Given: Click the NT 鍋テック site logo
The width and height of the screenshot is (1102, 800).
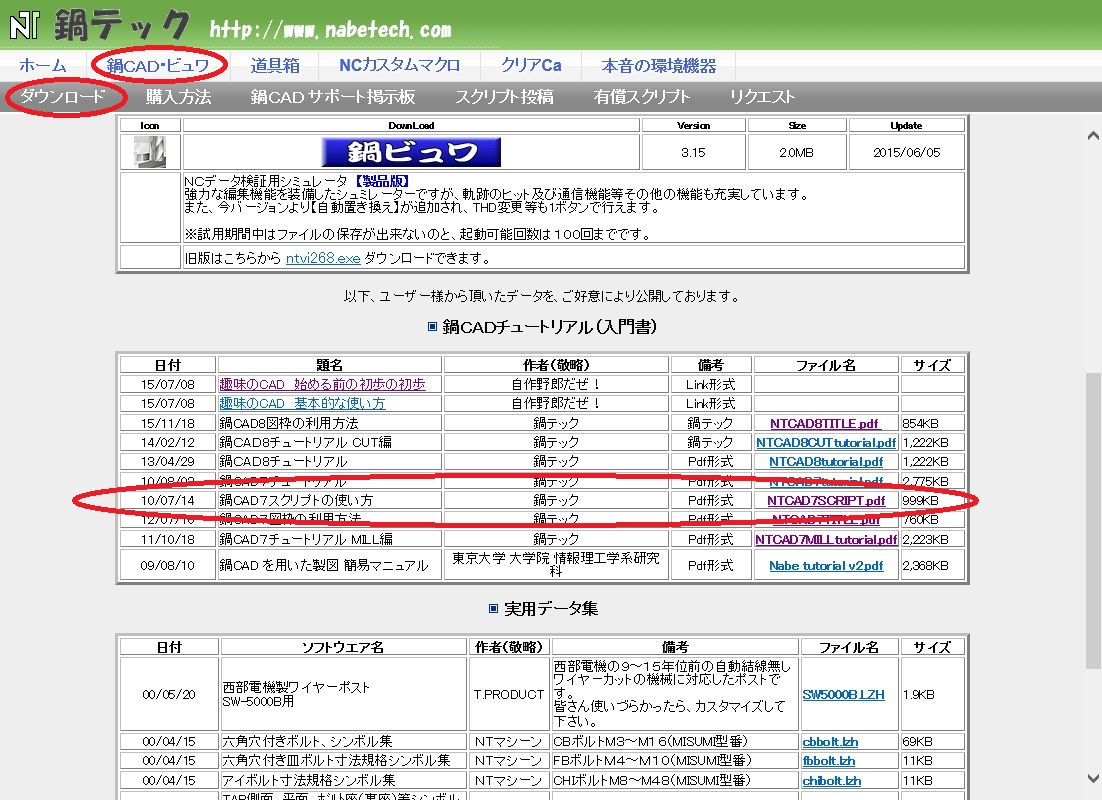Looking at the screenshot, I should pos(99,25).
